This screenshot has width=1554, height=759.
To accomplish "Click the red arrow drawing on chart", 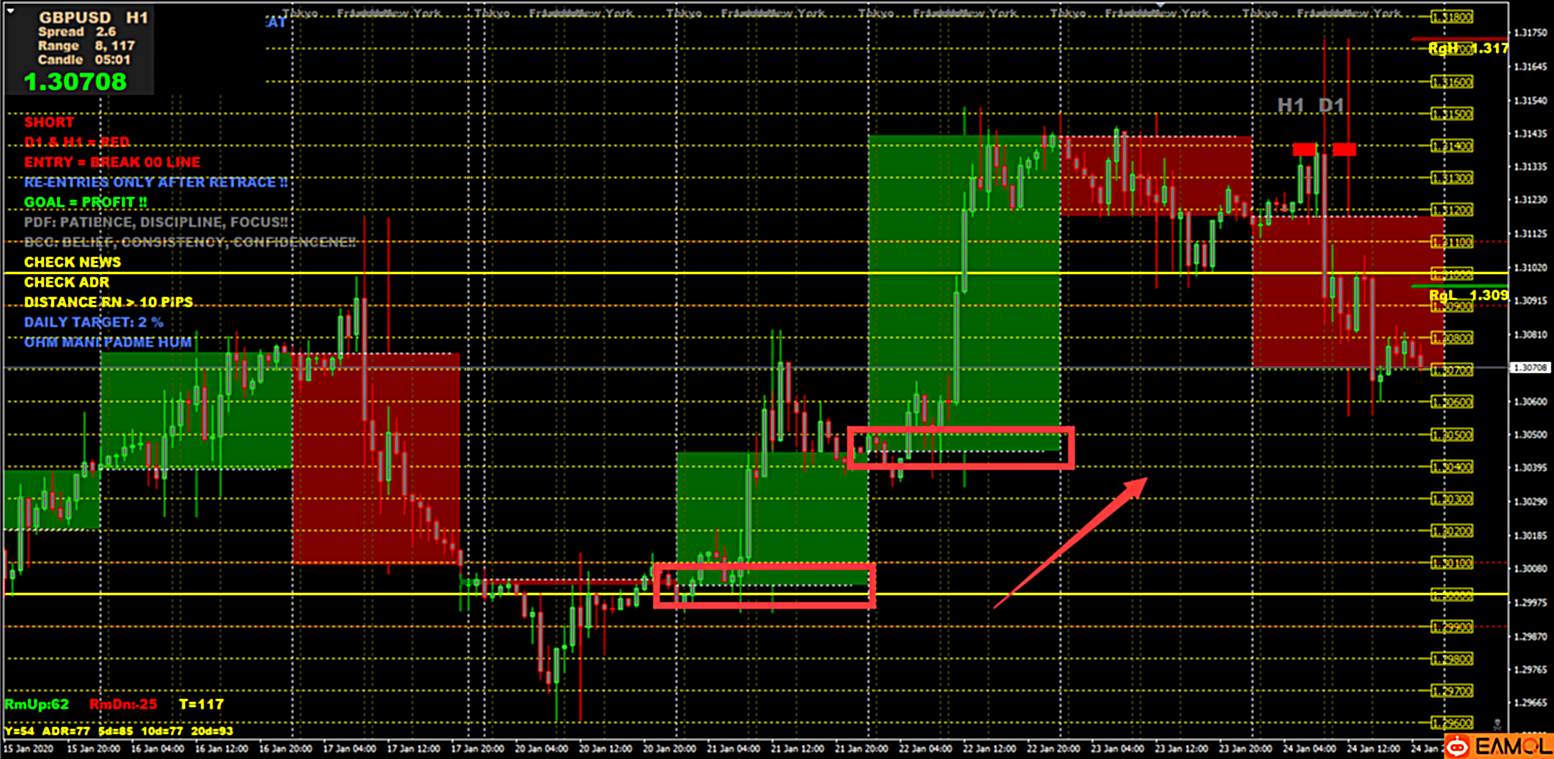I will (x=1070, y=541).
